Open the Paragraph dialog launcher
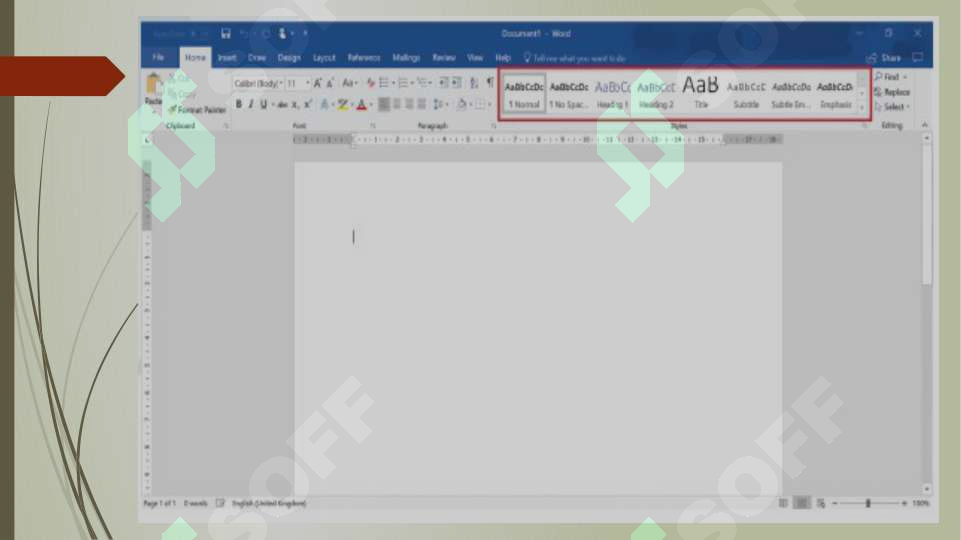961x540 pixels. coord(493,126)
